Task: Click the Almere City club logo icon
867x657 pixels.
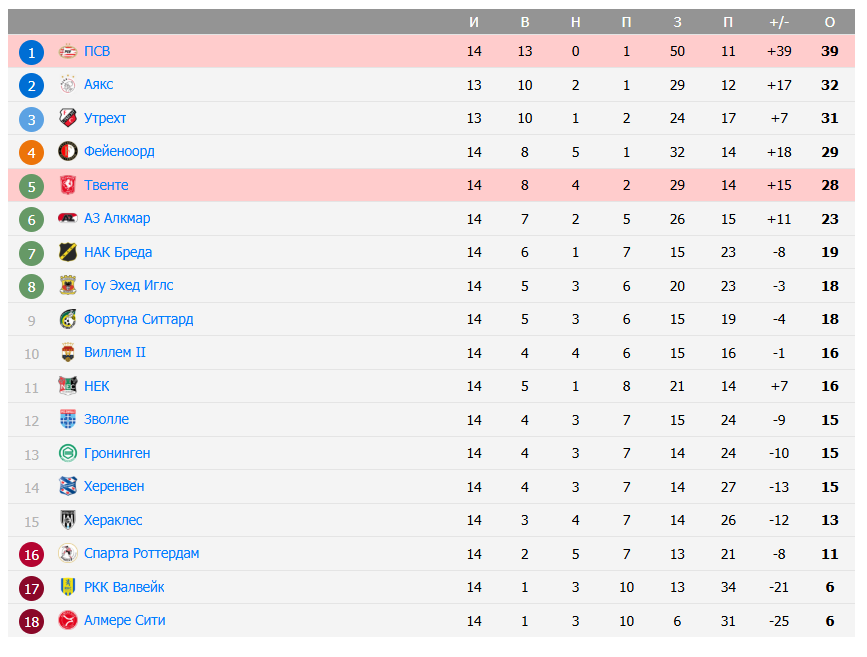Action: (x=67, y=621)
